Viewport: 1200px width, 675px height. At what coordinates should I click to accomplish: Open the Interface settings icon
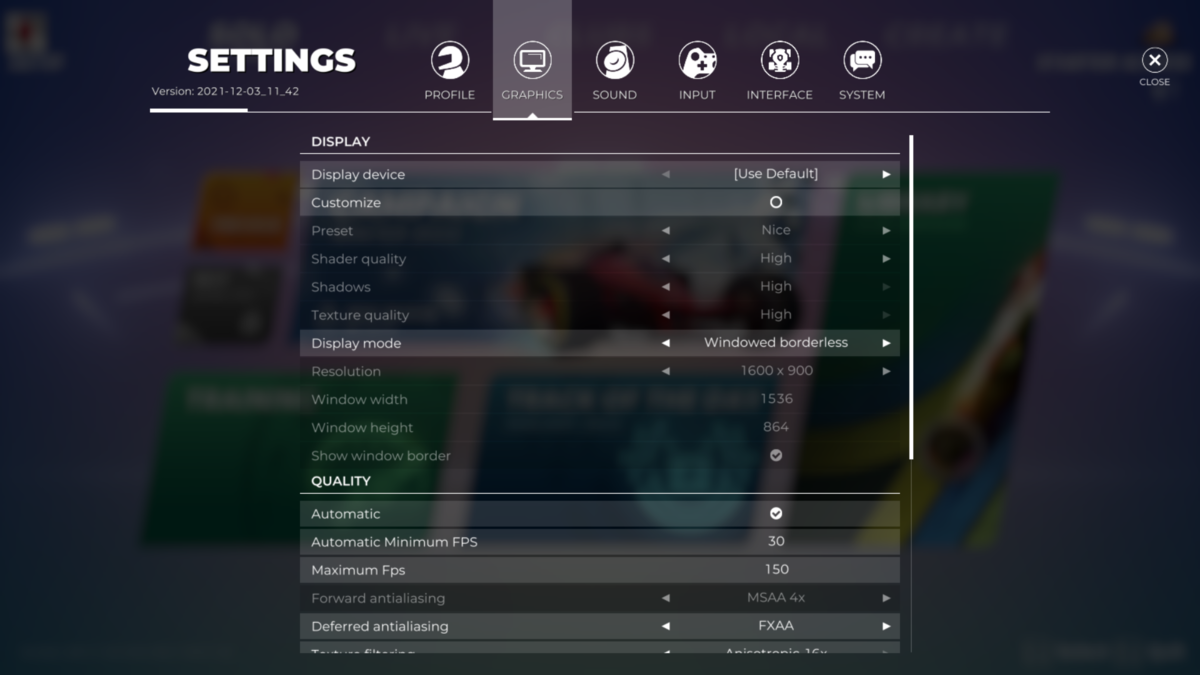[779, 61]
